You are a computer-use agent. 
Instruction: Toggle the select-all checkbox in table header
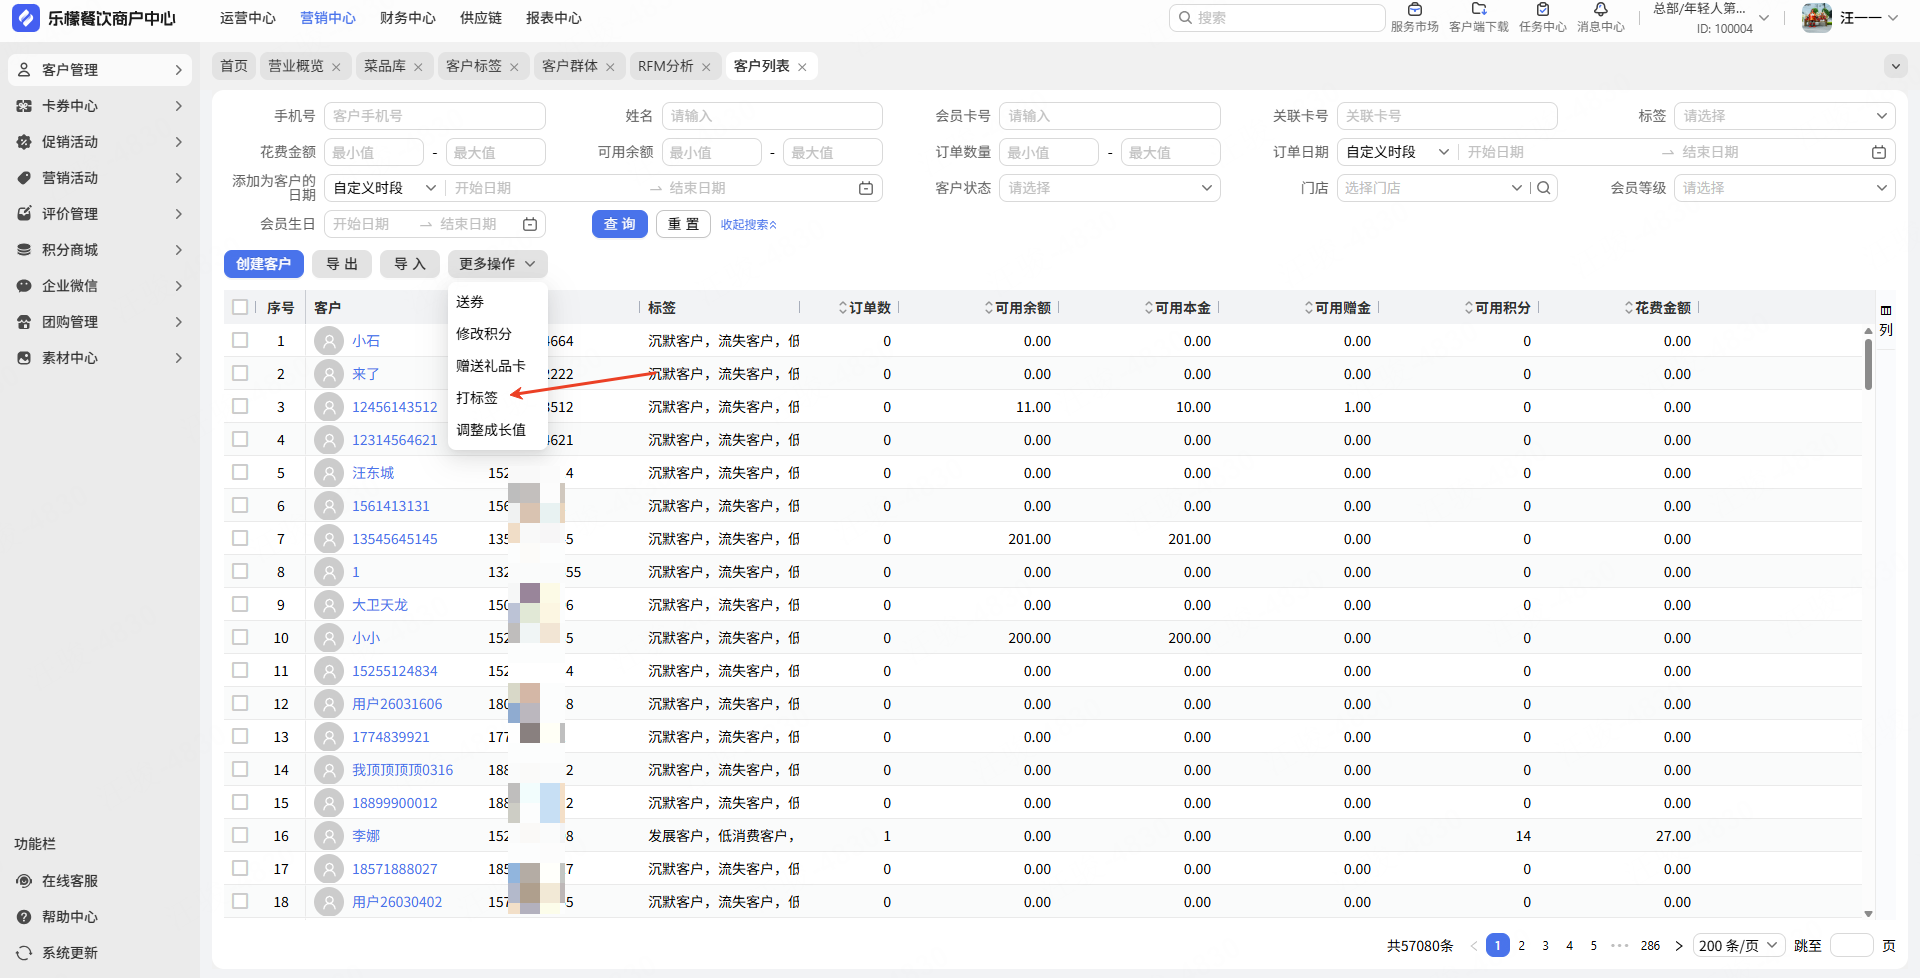pos(240,307)
